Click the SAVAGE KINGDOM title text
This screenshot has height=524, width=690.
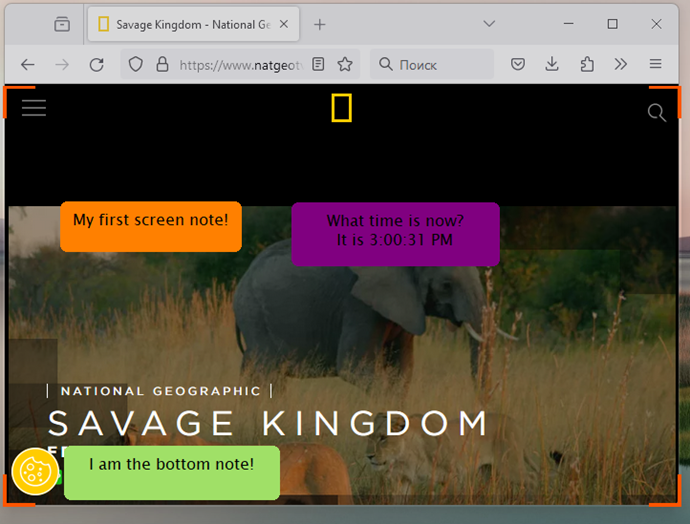click(268, 423)
